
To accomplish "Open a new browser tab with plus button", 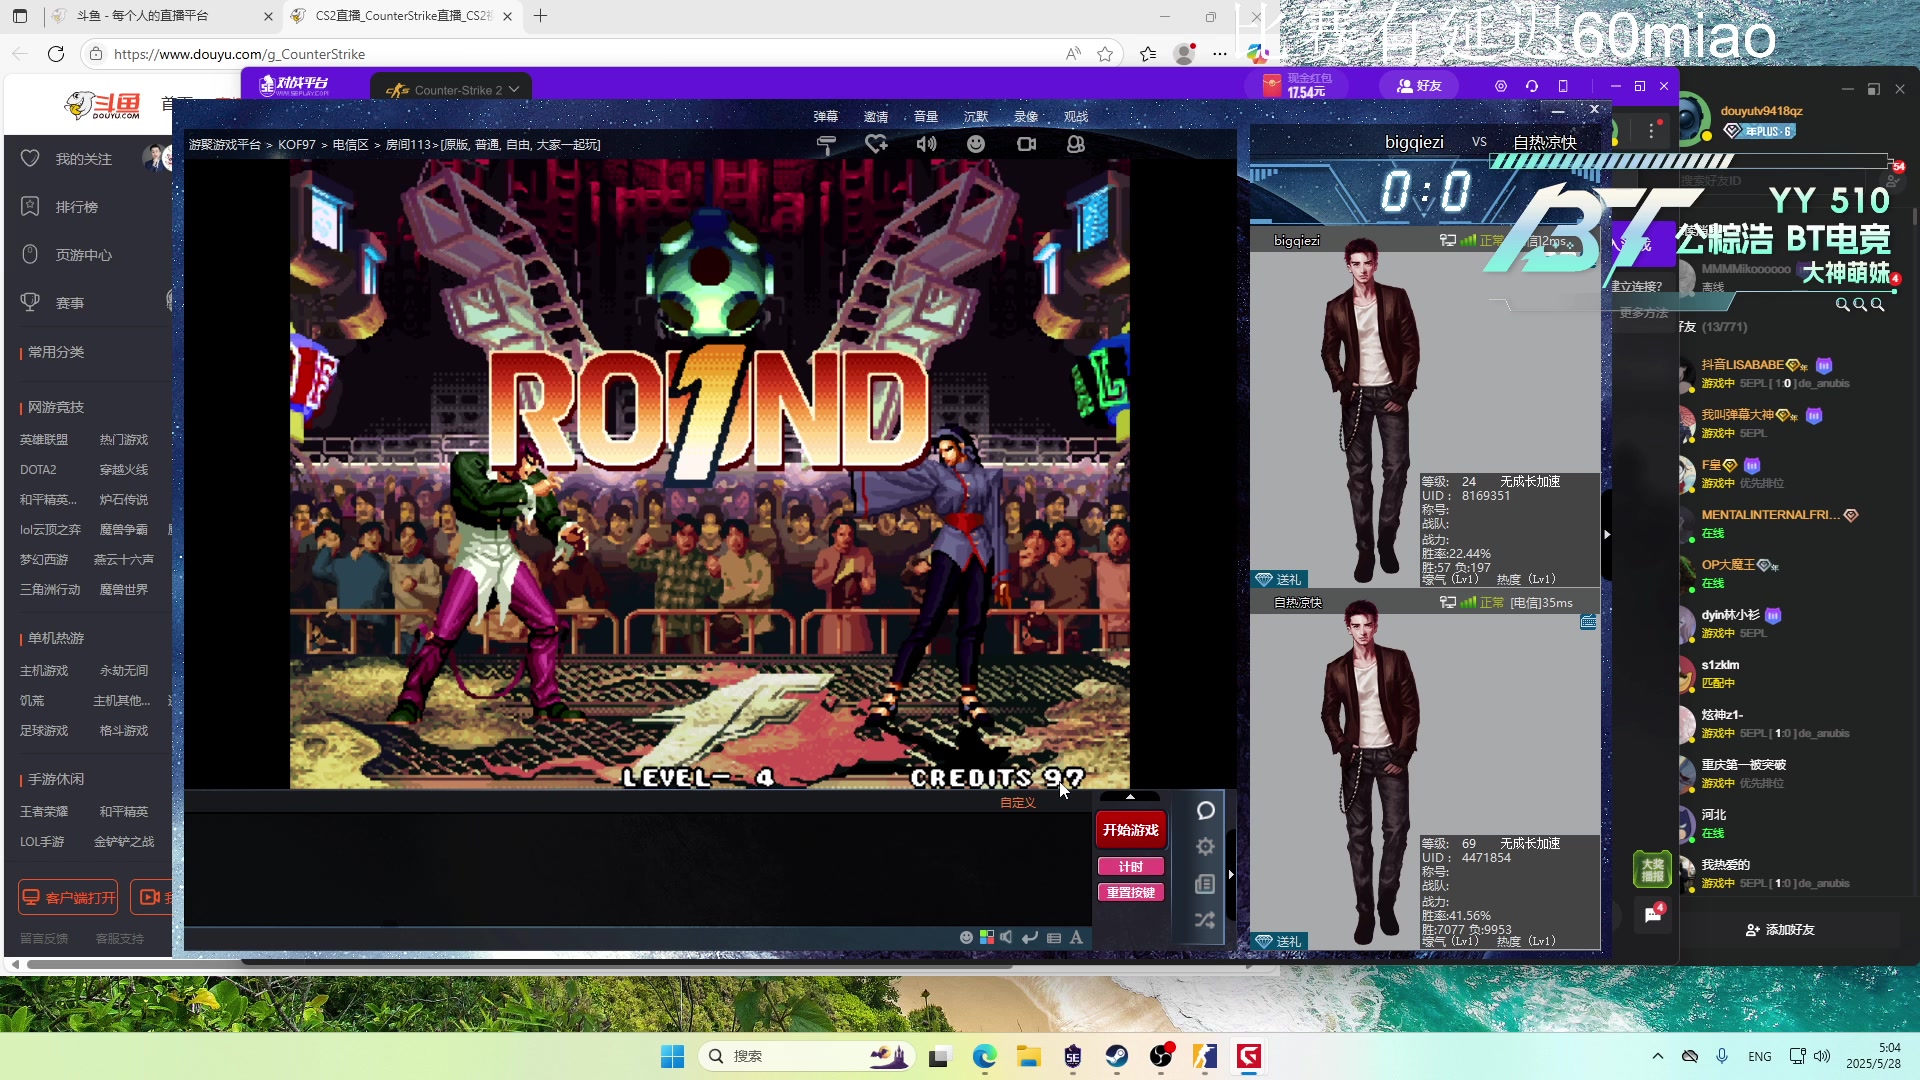I will point(541,16).
